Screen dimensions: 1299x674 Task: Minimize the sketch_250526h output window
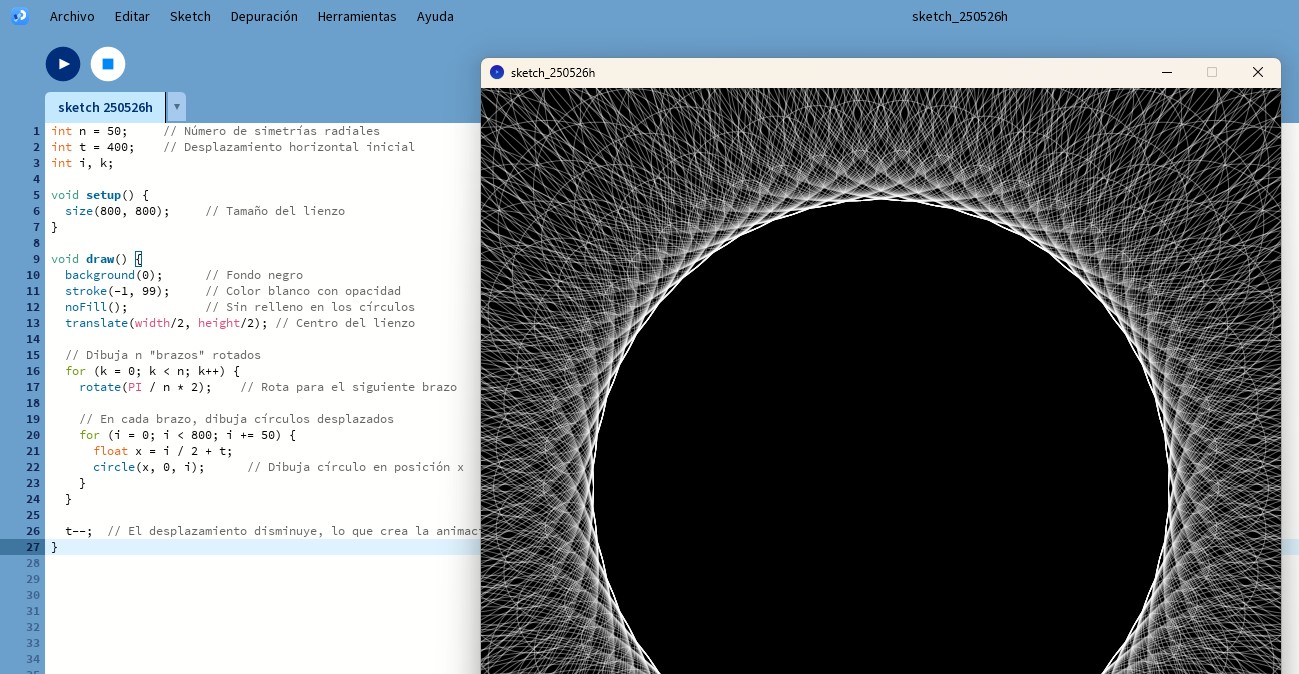coord(1166,72)
